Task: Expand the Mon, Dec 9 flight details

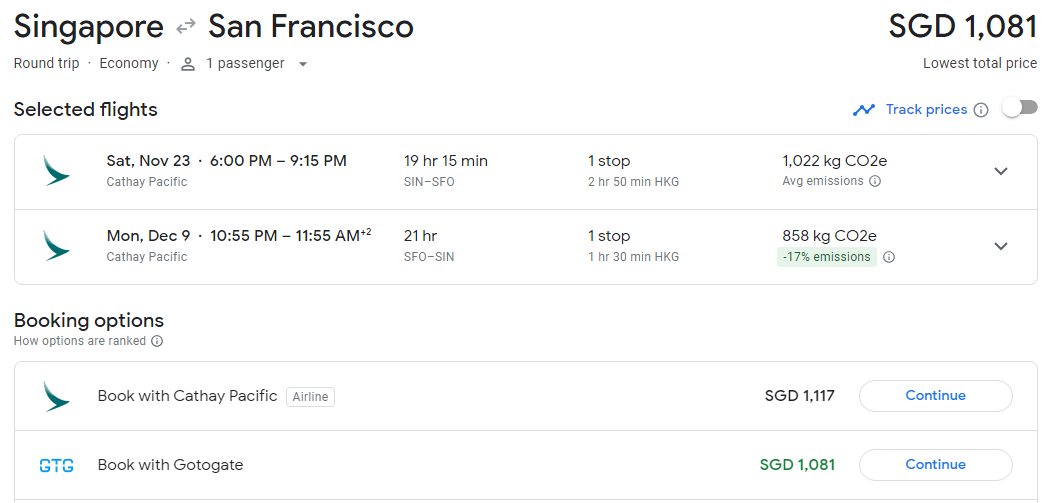Action: coord(1000,246)
